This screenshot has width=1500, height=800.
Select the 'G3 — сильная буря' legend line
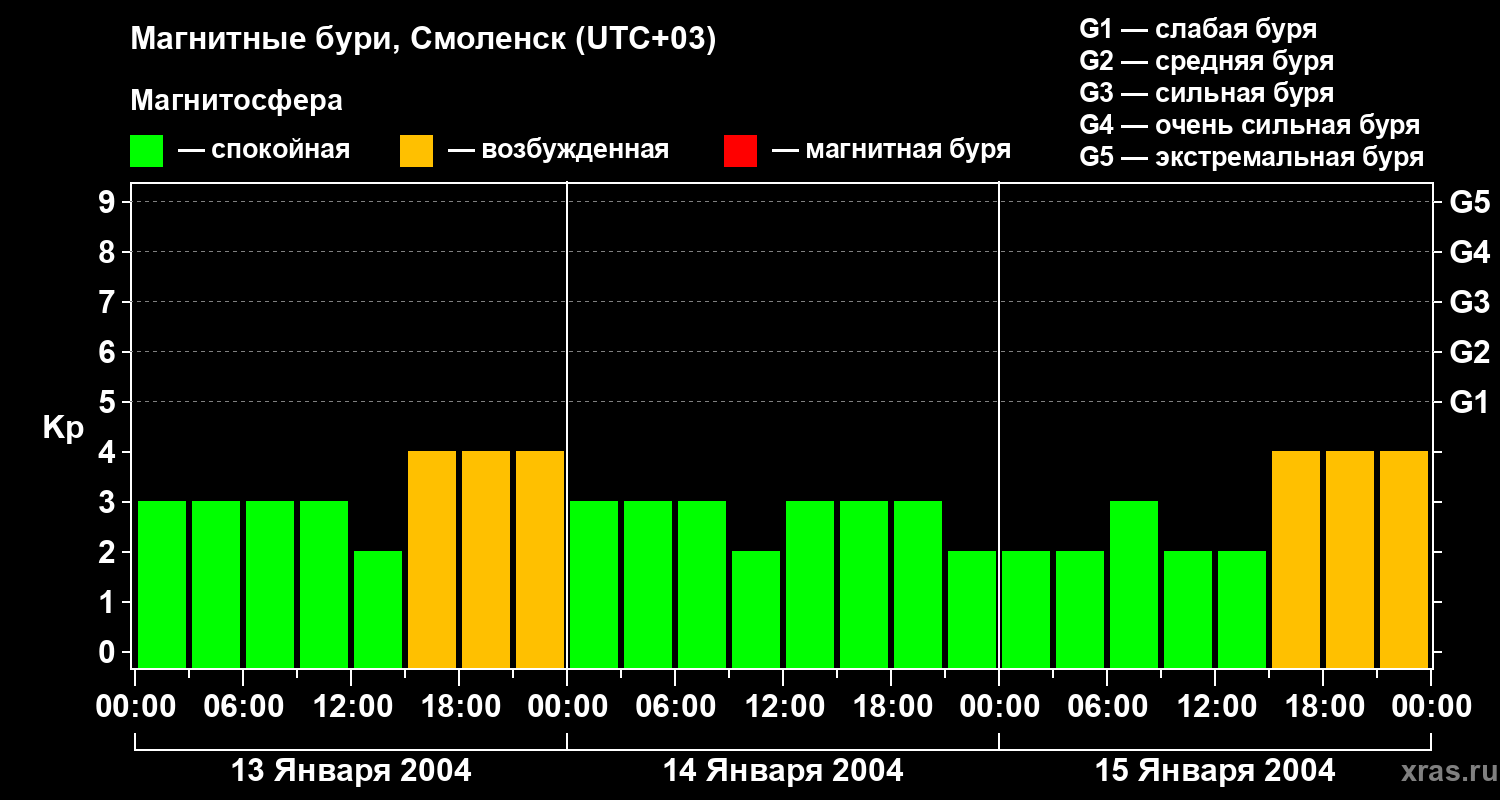(x=1207, y=94)
